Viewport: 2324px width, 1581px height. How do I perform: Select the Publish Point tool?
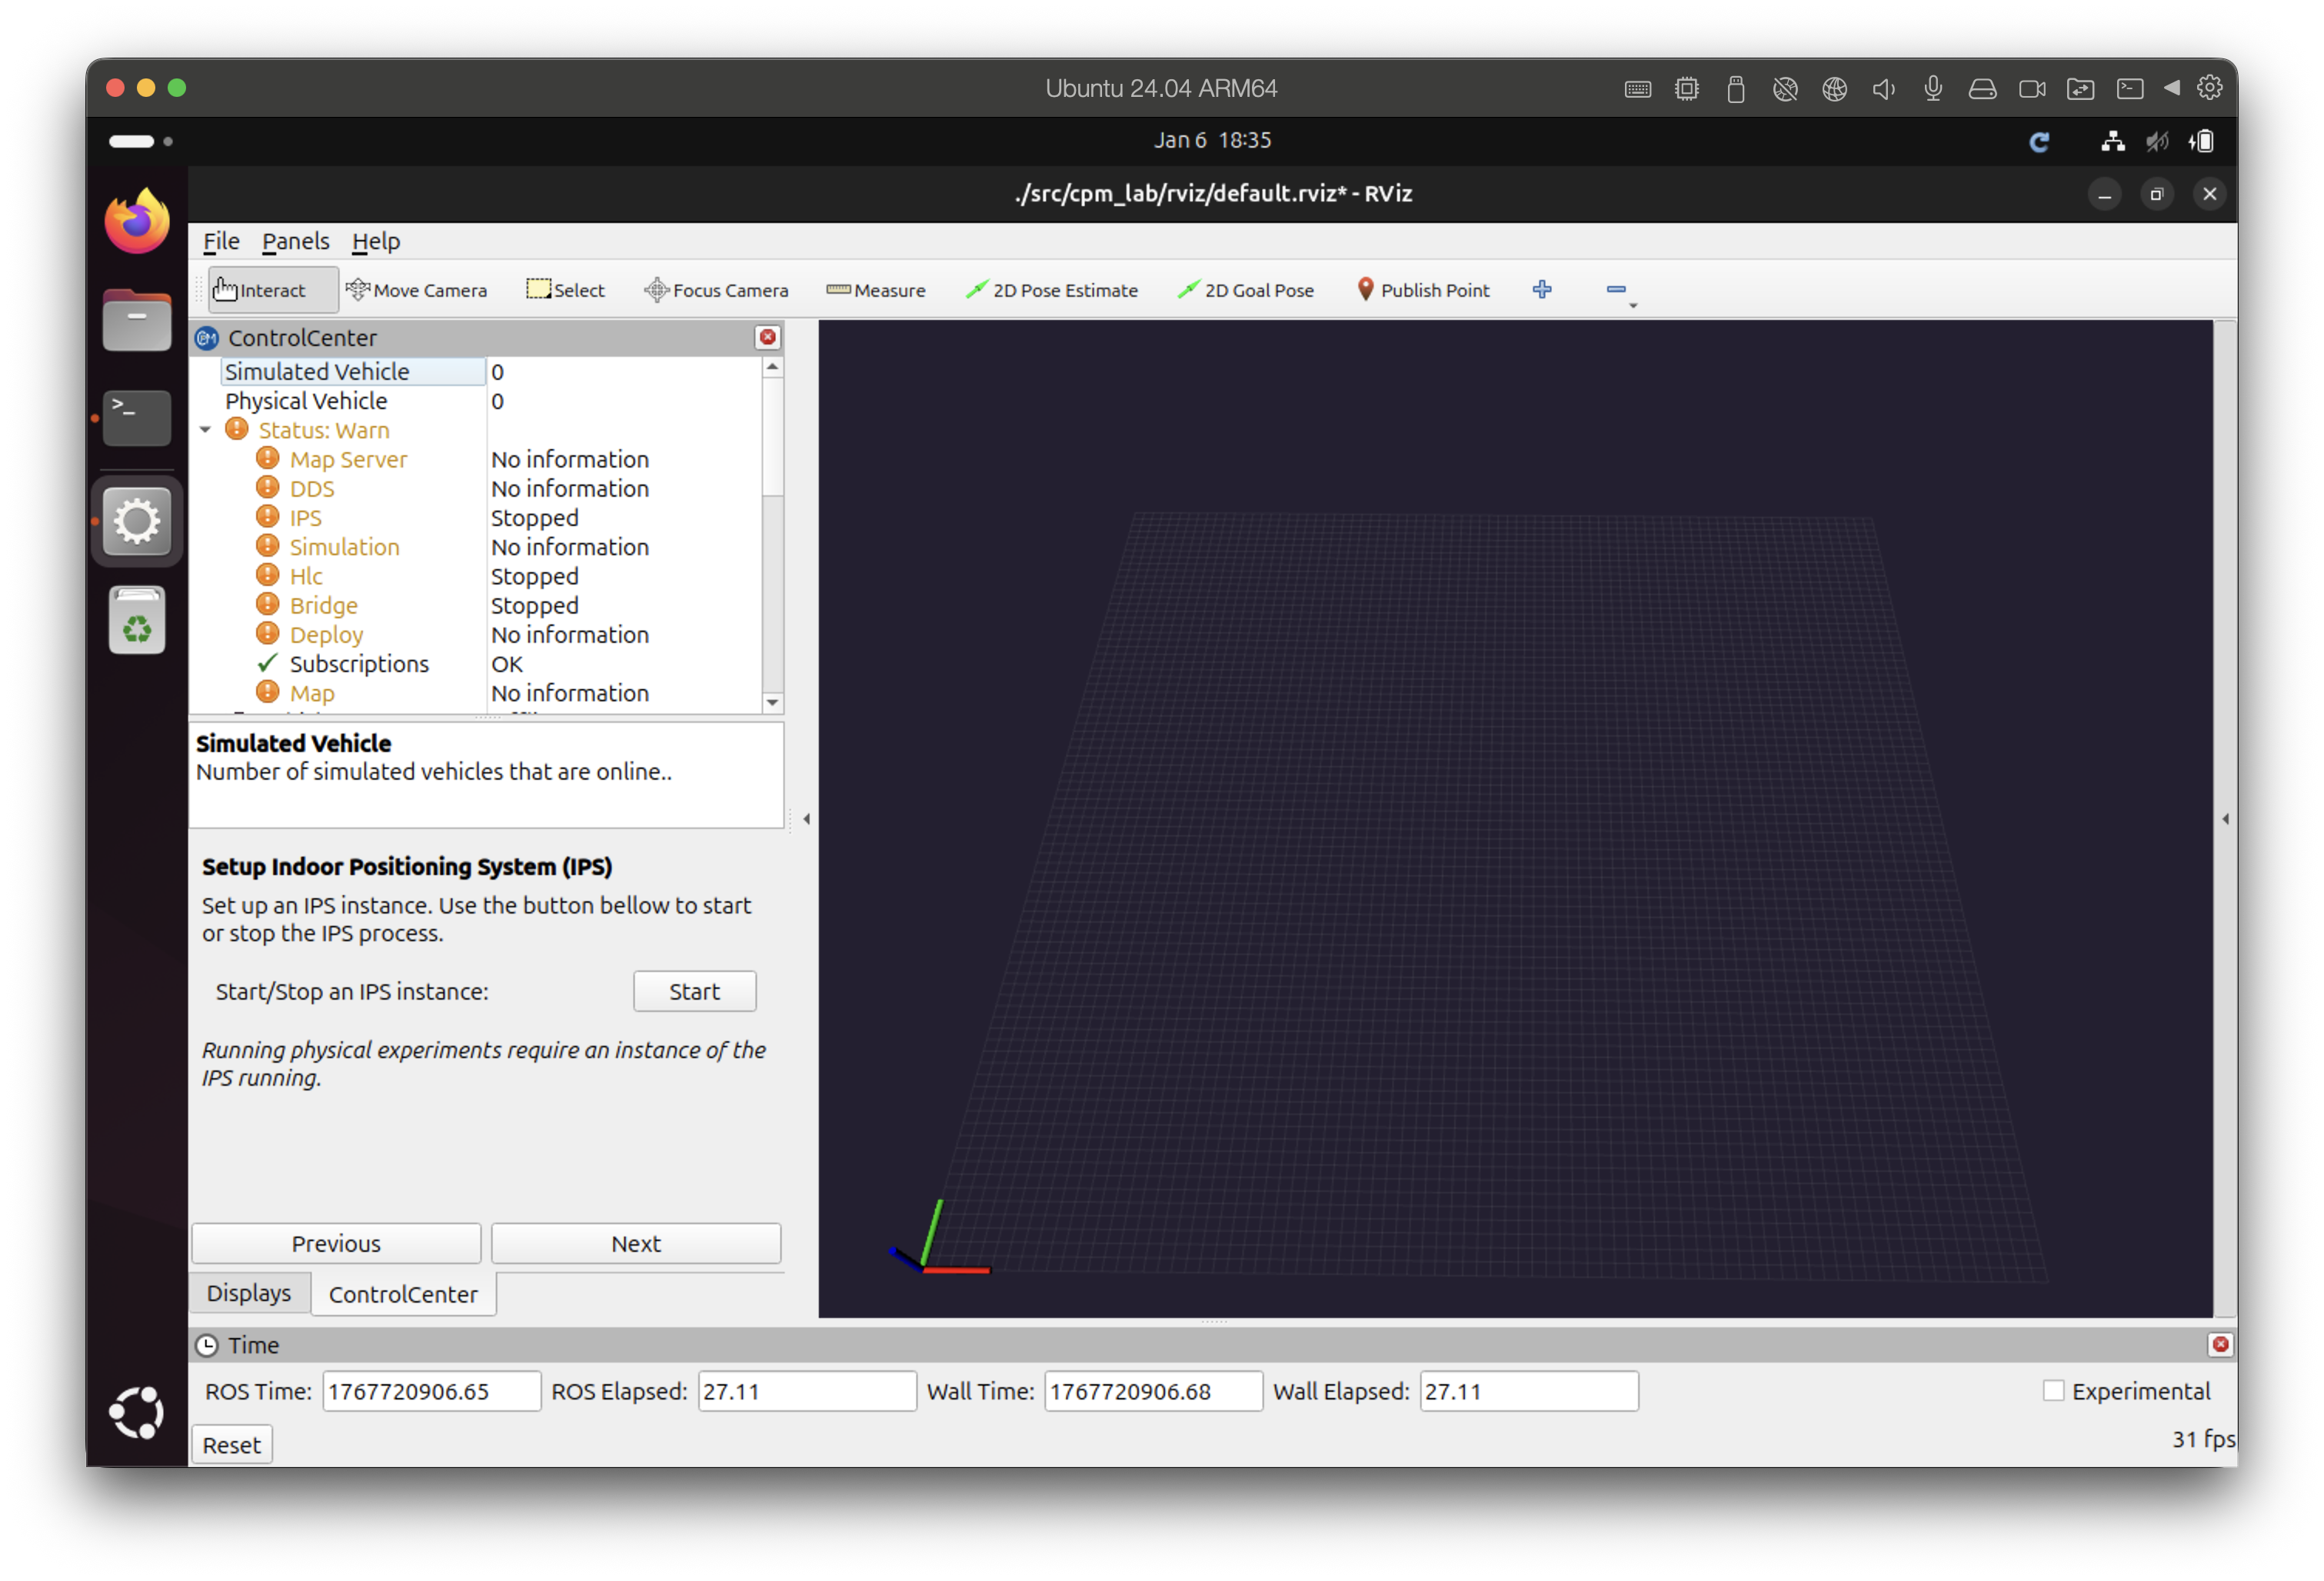click(1423, 290)
